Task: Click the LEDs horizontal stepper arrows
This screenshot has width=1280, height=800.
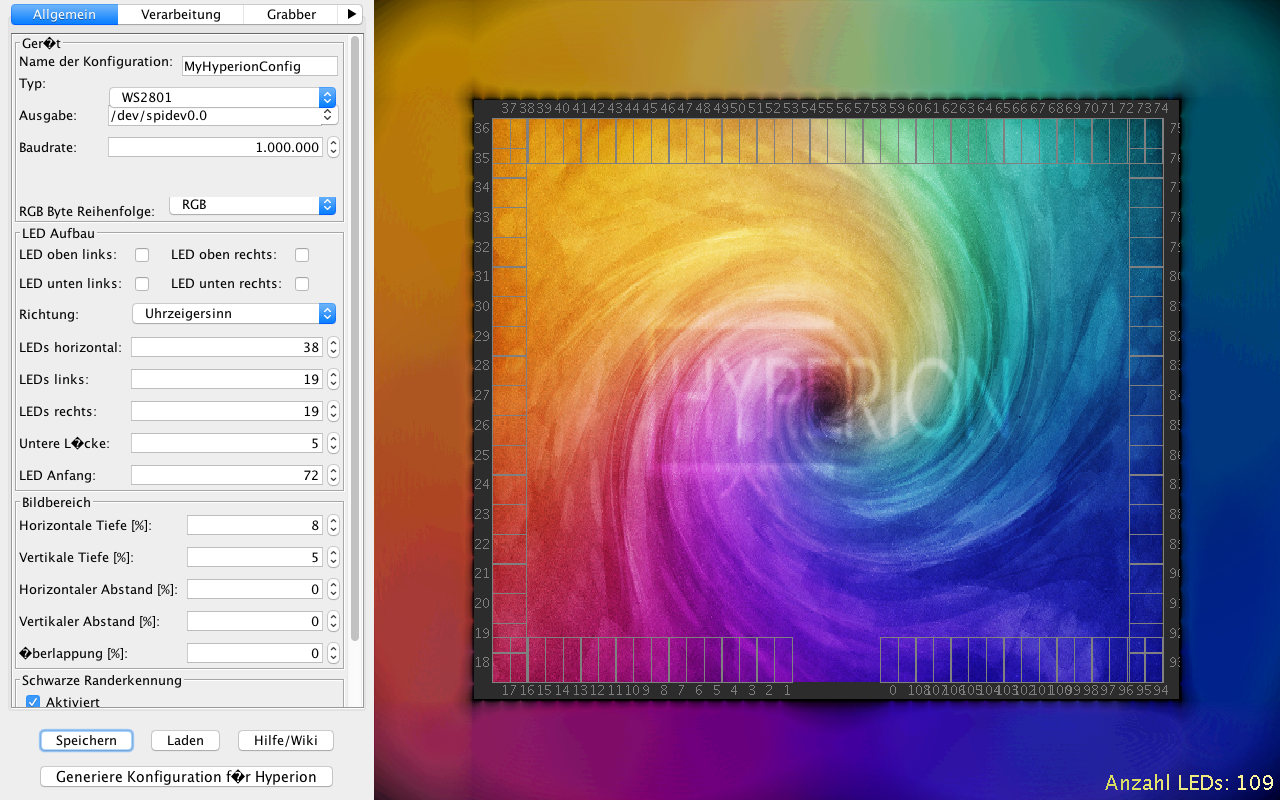Action: point(333,347)
